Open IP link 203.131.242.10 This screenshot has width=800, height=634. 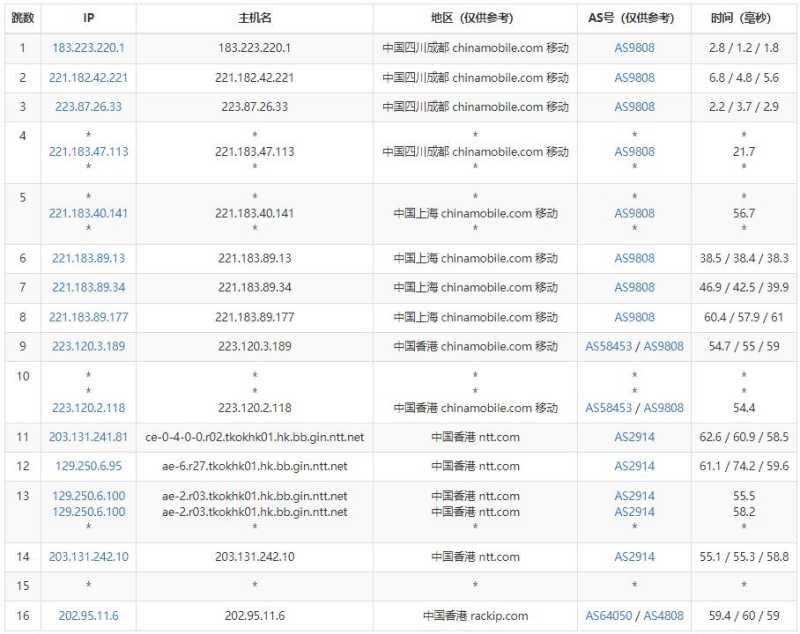[88, 556]
